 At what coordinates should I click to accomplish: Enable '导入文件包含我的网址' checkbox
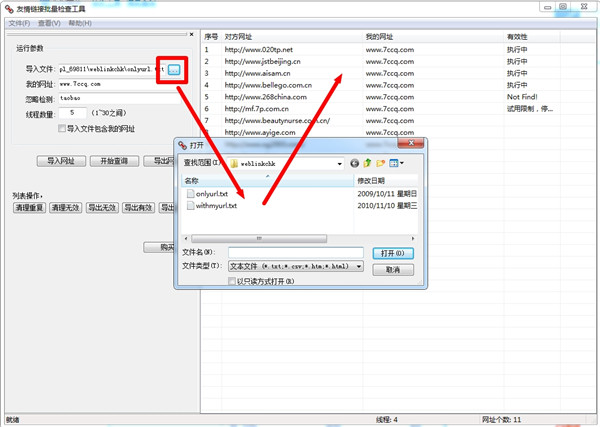pyautogui.click(x=62, y=129)
